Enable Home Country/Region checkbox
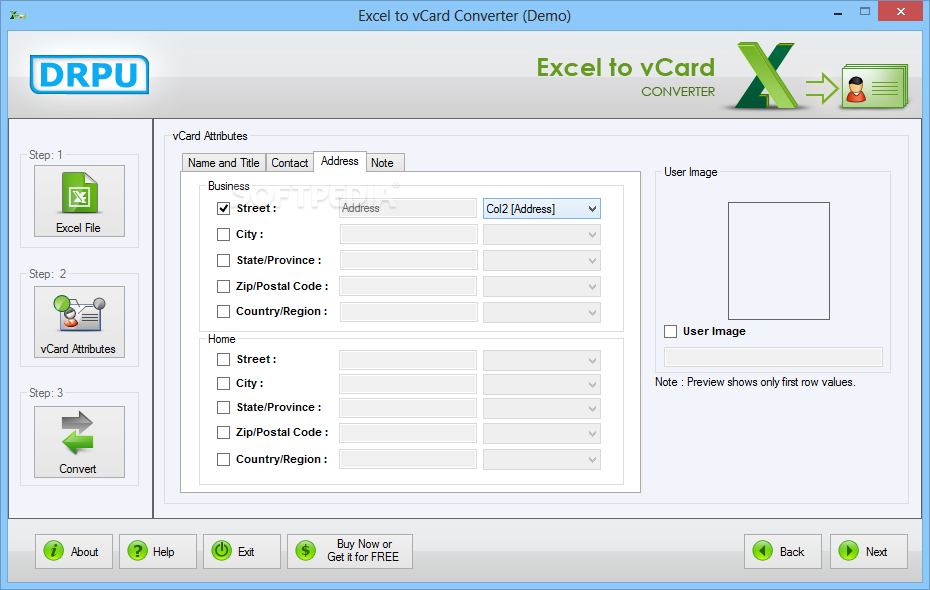The image size is (930, 590). (224, 460)
